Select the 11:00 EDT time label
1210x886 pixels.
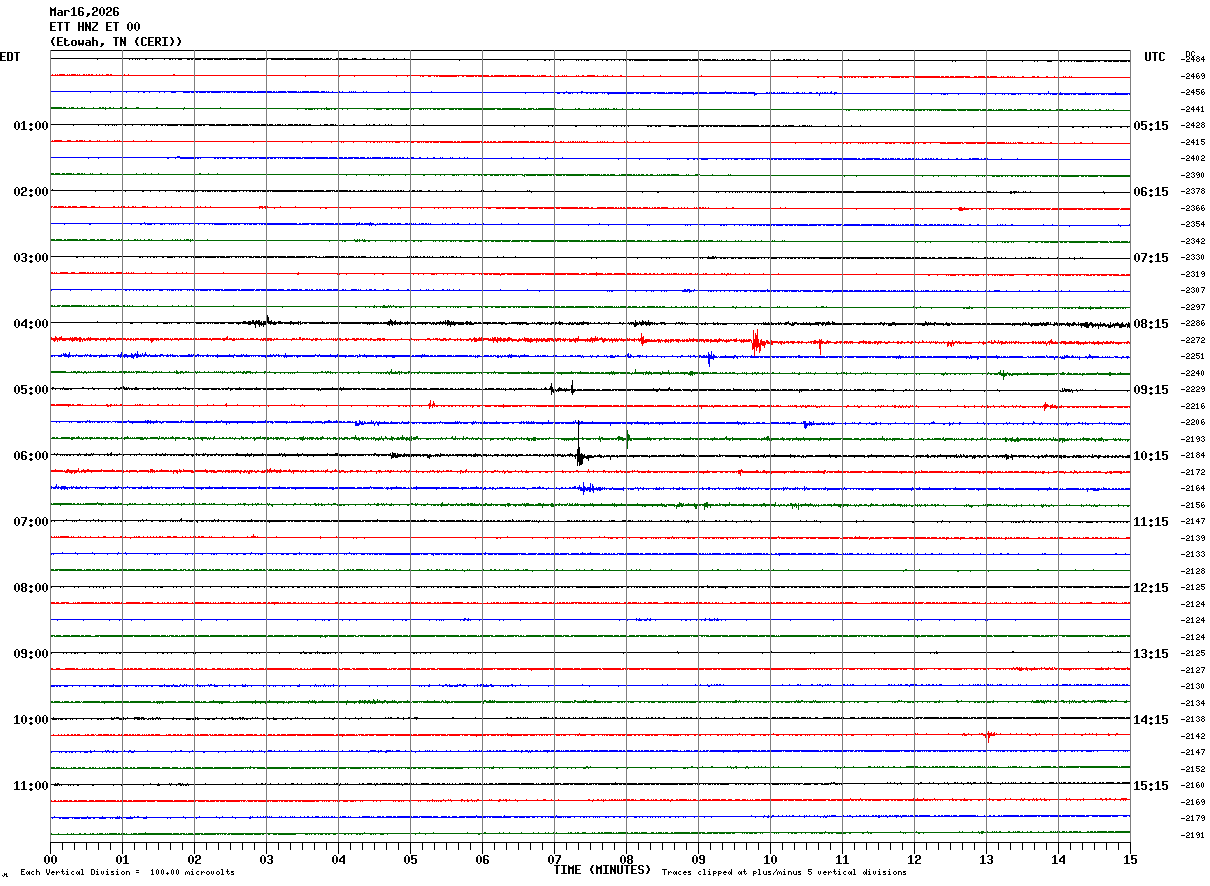point(31,786)
